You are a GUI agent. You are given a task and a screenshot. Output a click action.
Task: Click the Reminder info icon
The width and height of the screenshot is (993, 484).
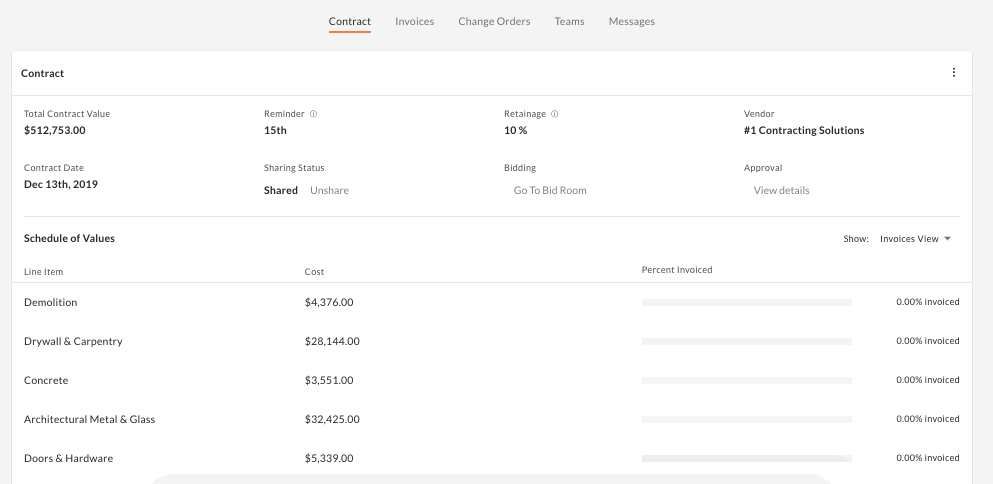pyautogui.click(x=313, y=114)
